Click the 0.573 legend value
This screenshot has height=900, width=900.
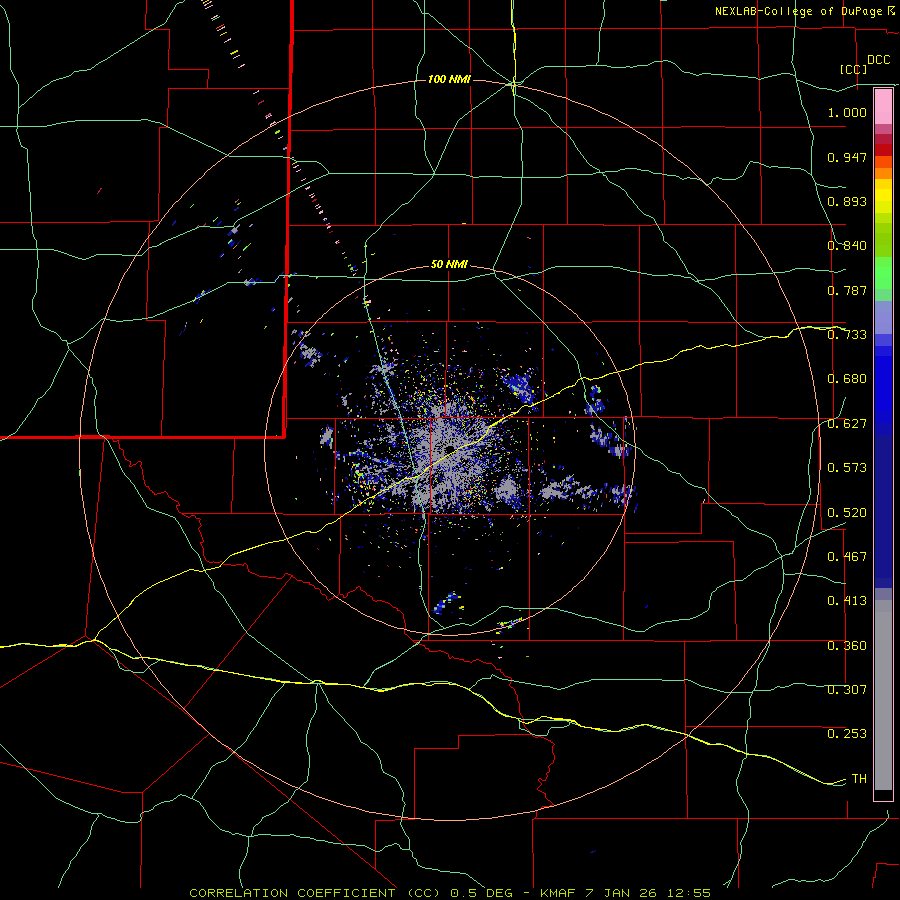tap(847, 468)
